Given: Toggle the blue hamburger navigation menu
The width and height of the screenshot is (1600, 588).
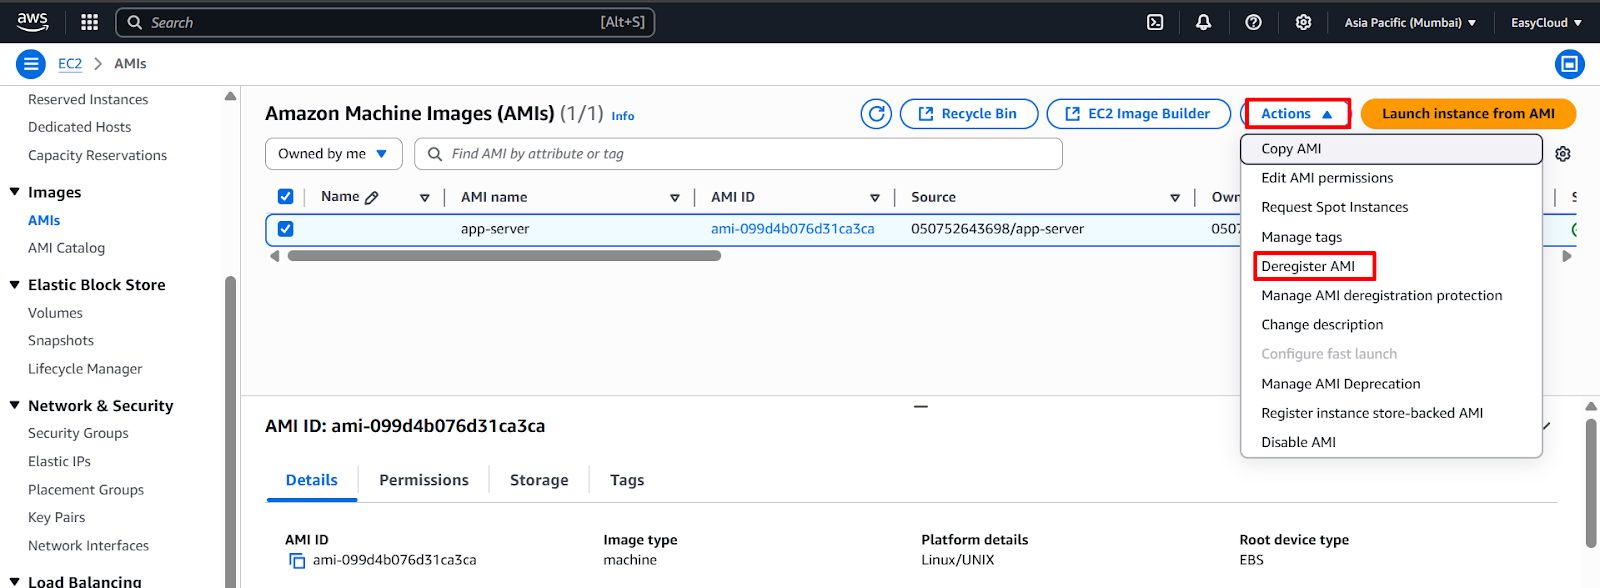Looking at the screenshot, I should [x=31, y=64].
